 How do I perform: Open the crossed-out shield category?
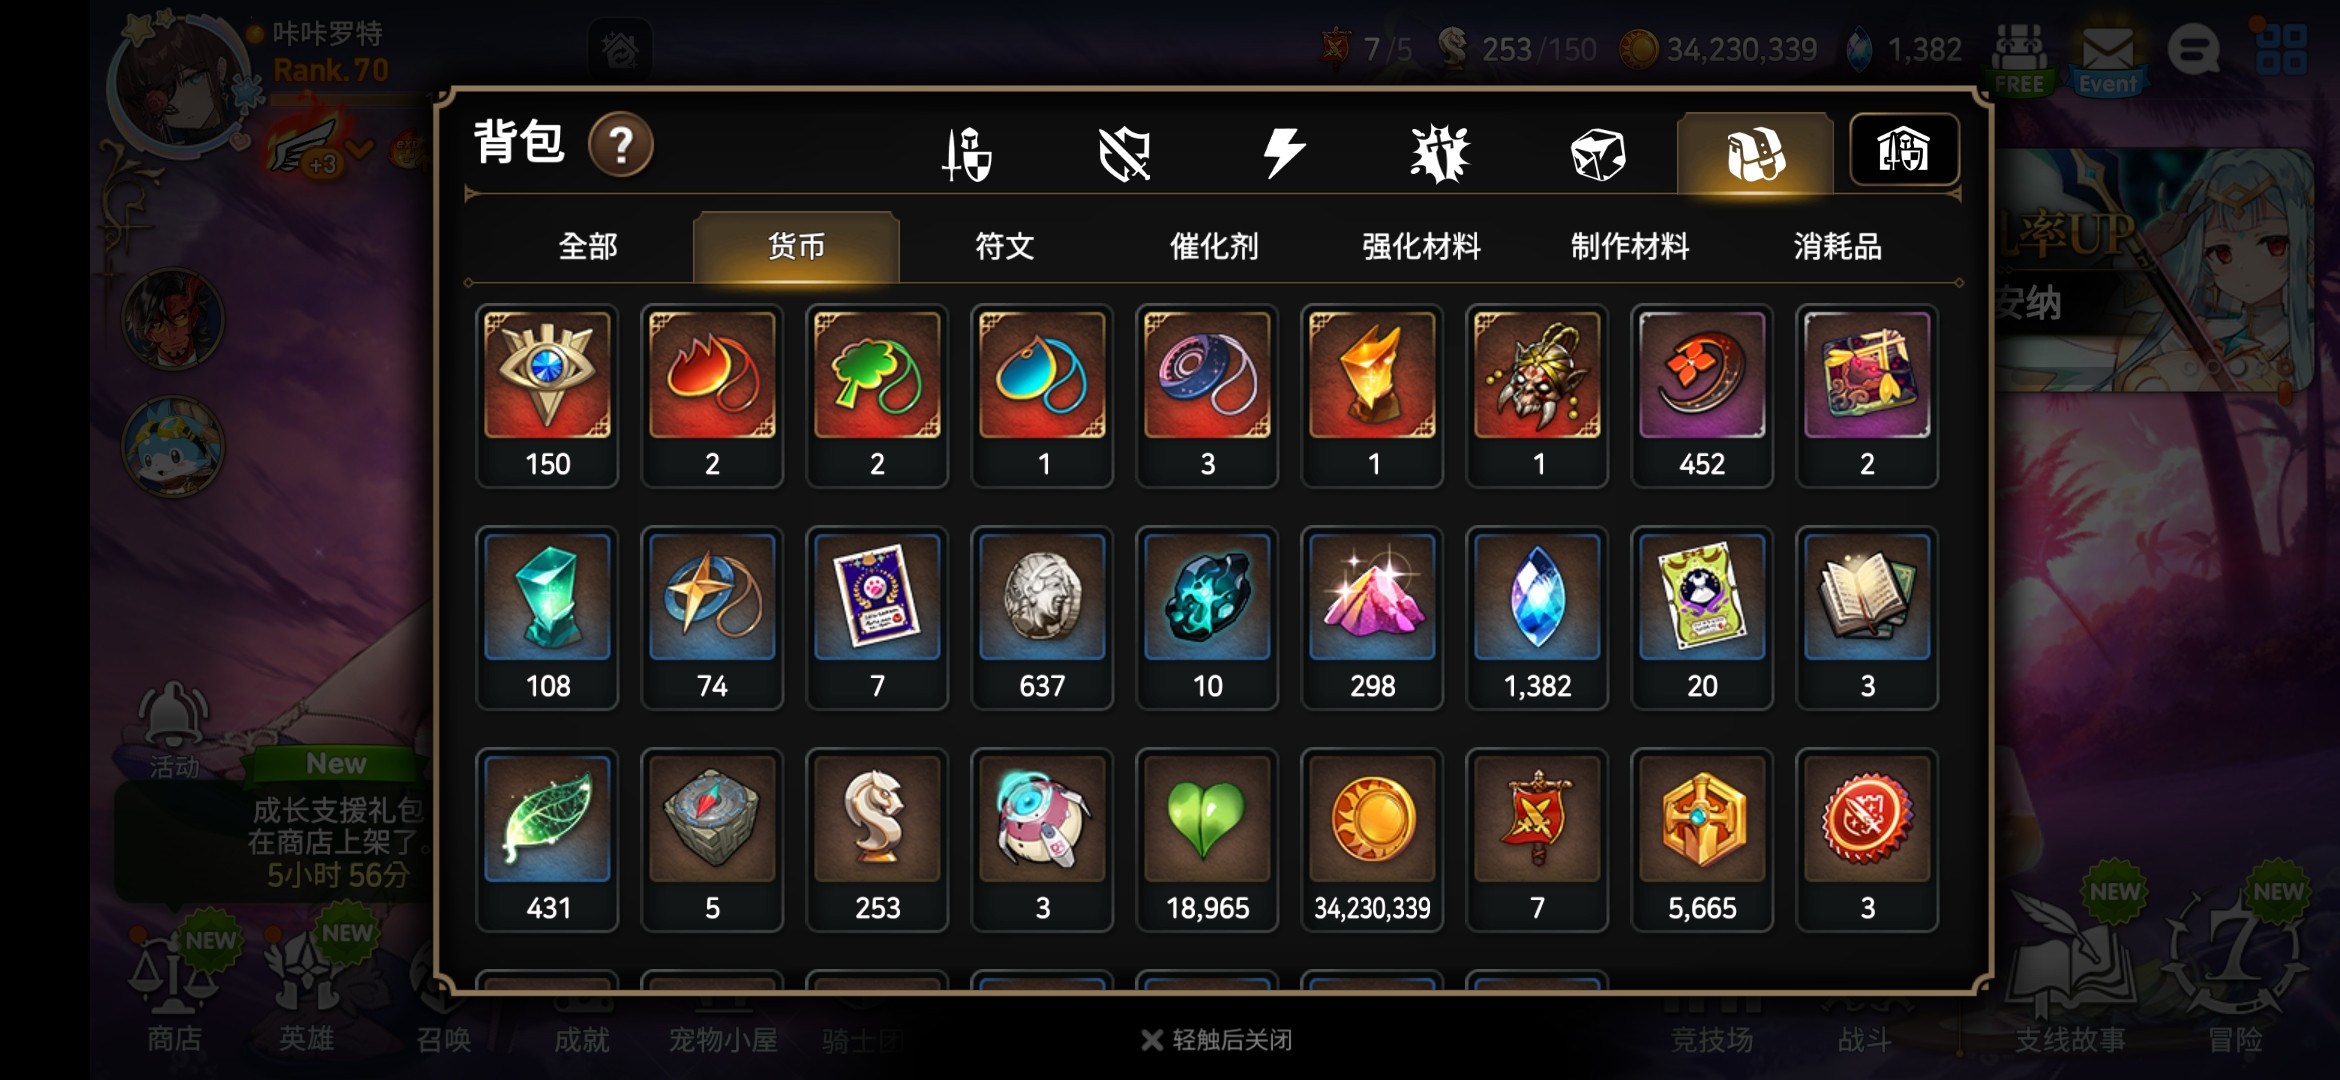coord(1125,154)
